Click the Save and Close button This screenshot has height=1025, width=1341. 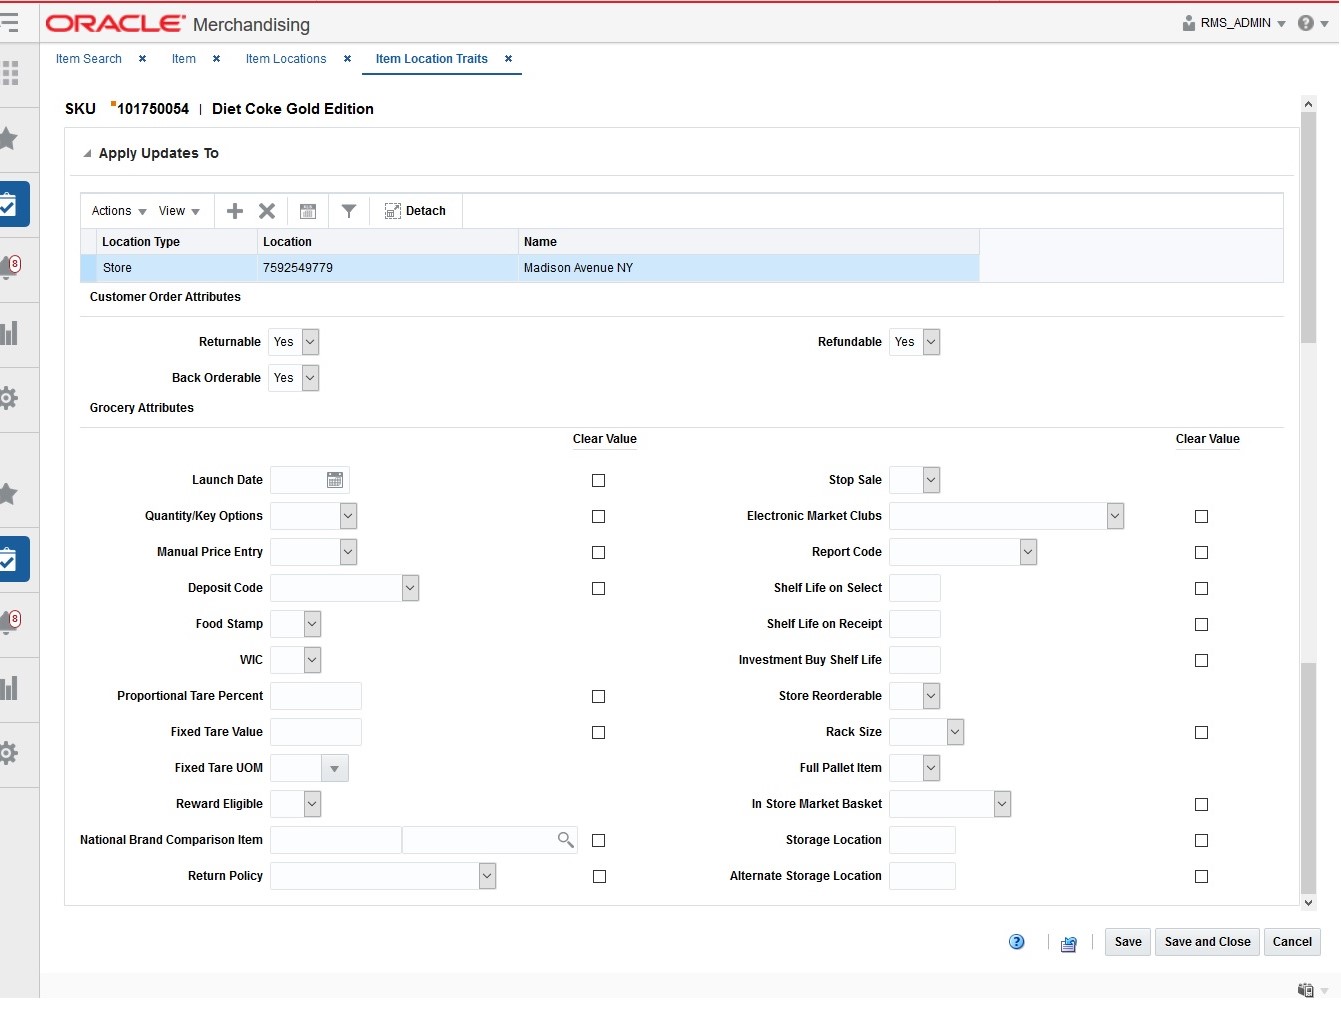(x=1206, y=942)
